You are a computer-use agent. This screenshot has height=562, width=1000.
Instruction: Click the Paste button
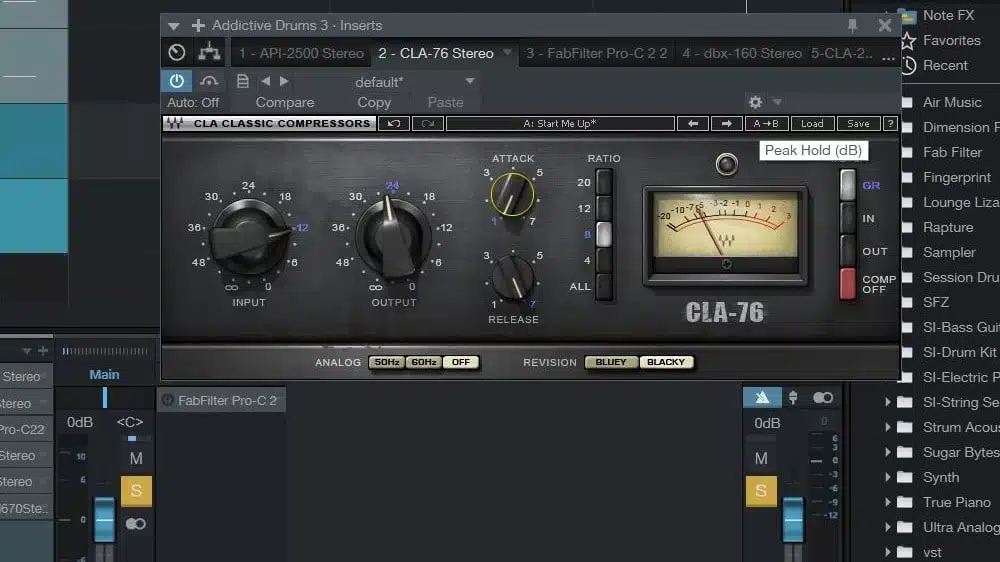[x=445, y=102]
